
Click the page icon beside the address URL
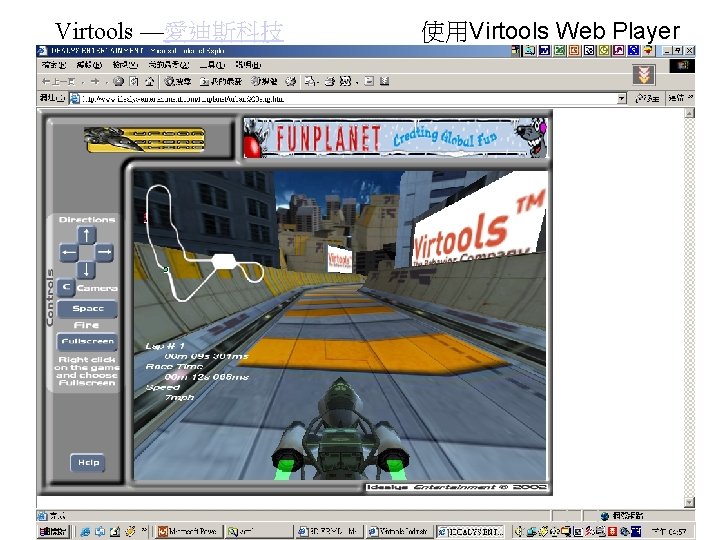click(x=74, y=98)
